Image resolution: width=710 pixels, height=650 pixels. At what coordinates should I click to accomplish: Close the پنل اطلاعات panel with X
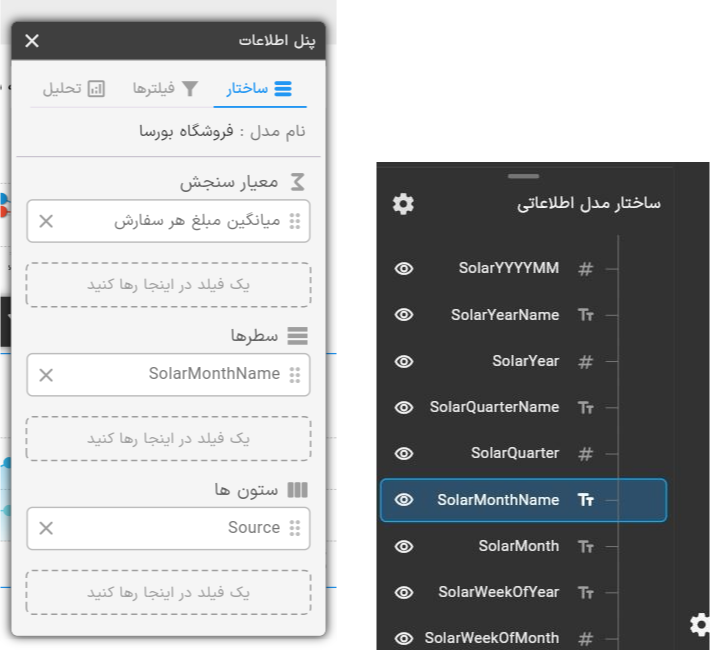click(32, 41)
